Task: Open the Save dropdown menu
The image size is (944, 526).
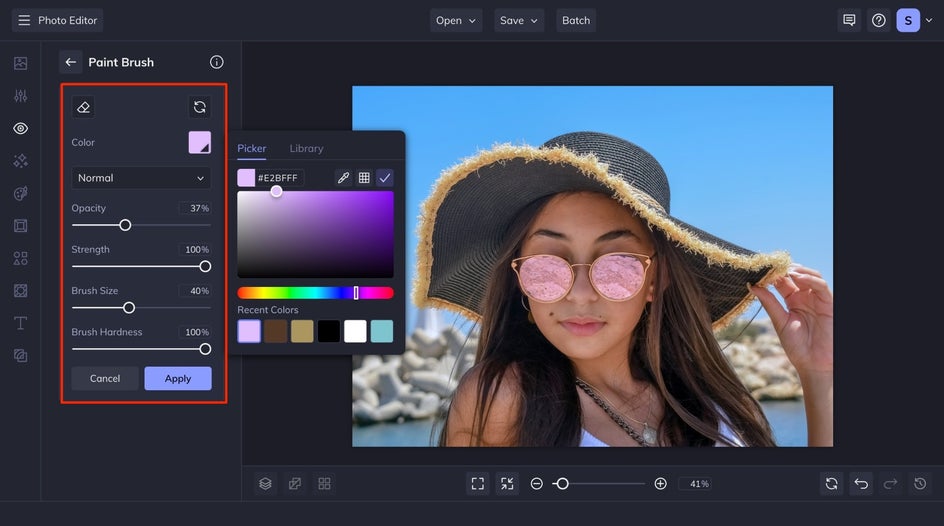Action: [x=518, y=20]
